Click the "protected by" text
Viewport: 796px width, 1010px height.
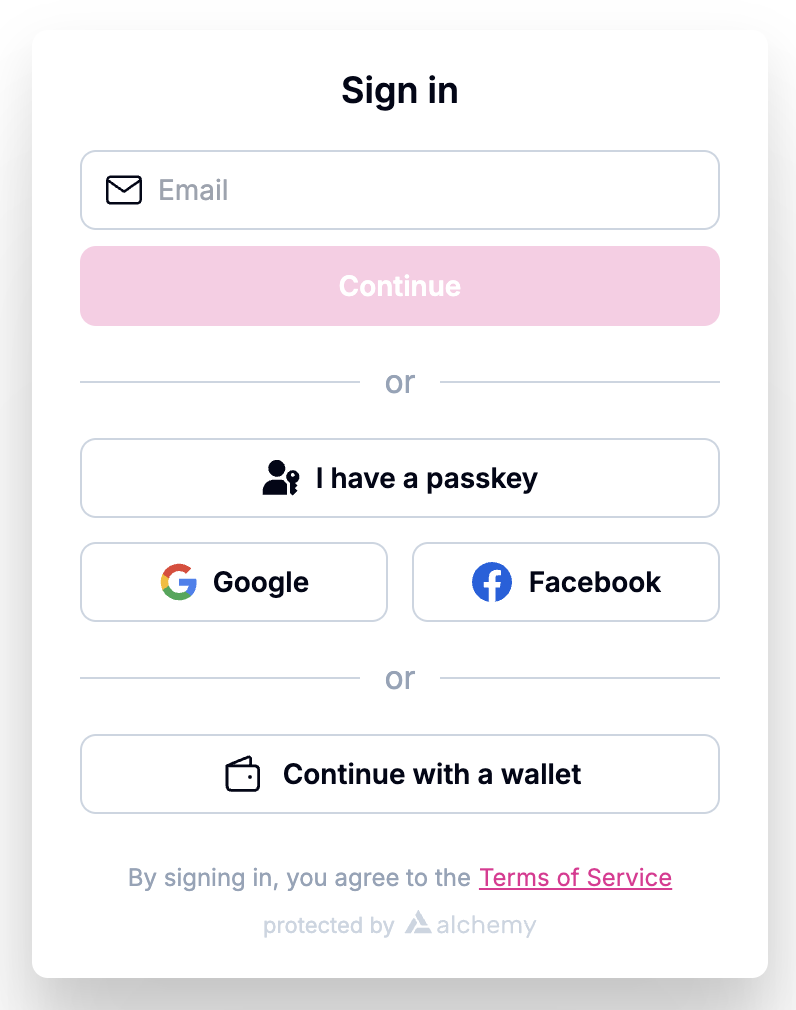[329, 925]
